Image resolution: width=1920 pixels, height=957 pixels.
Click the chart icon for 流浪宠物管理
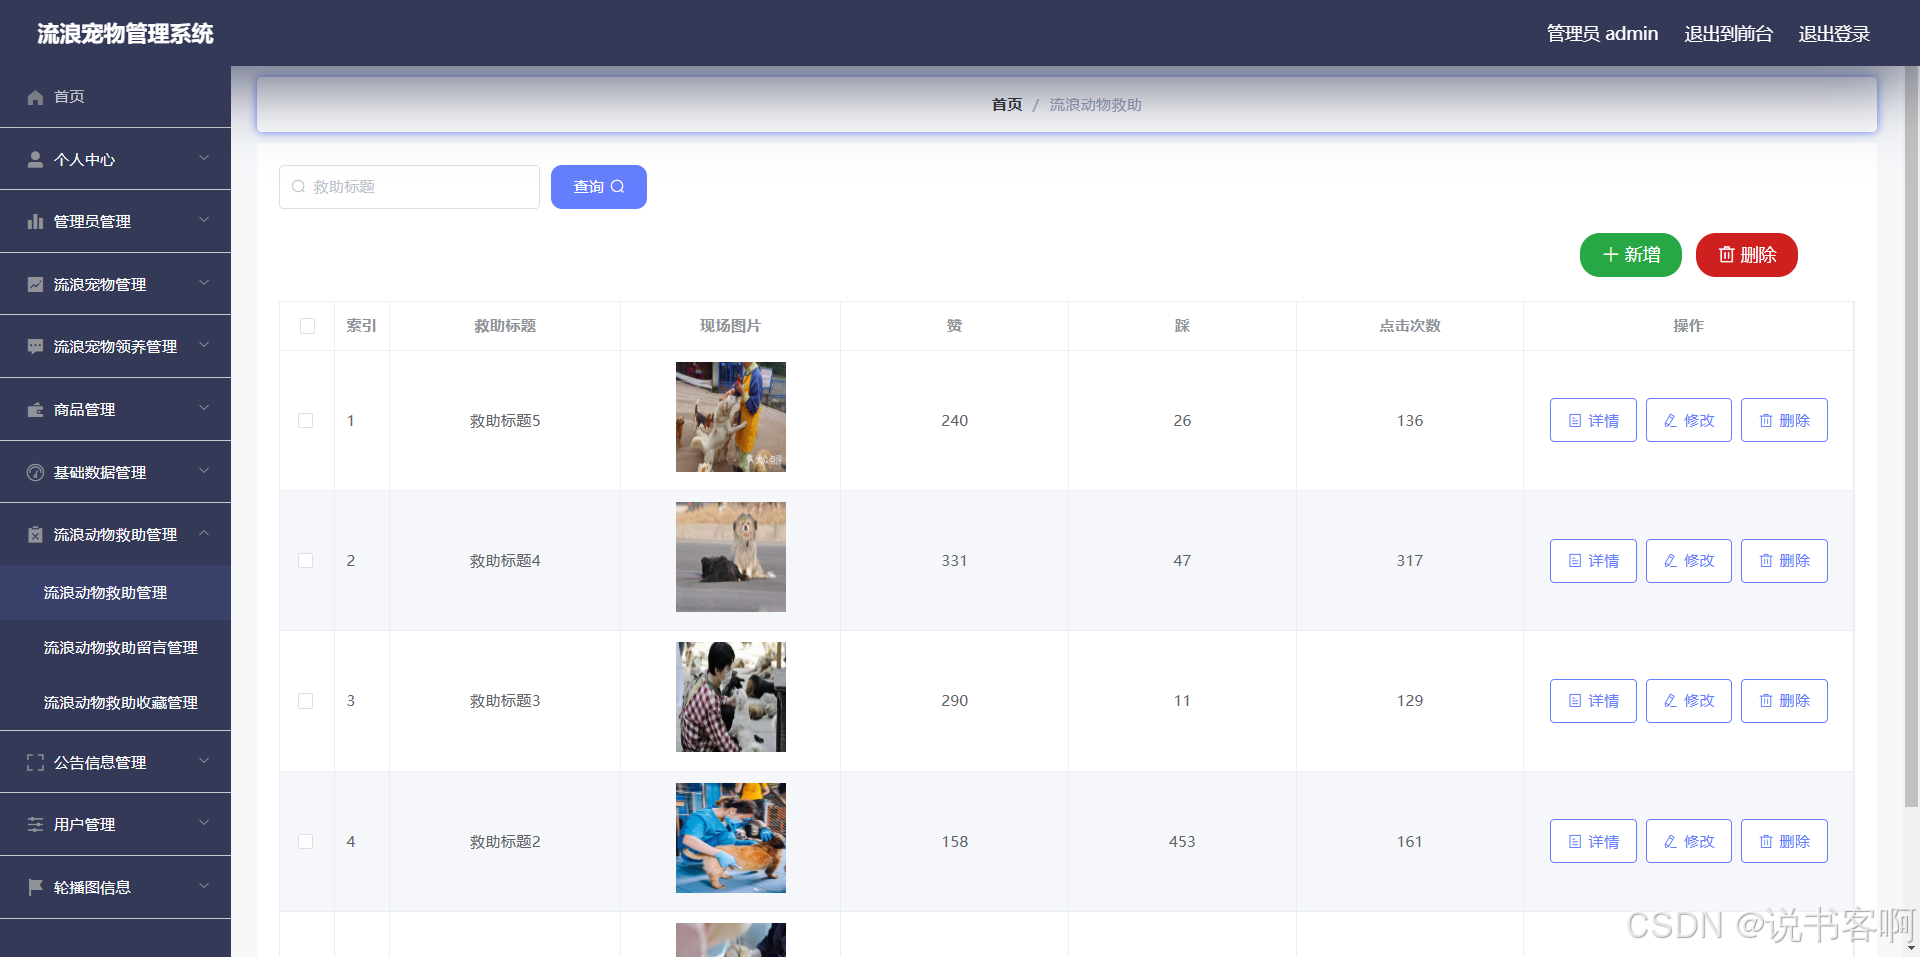point(35,284)
